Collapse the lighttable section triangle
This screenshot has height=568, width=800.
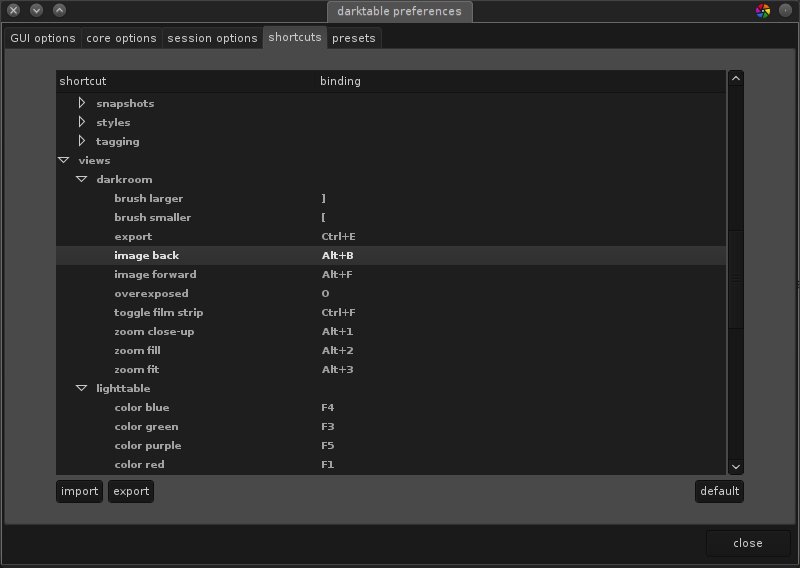point(82,388)
